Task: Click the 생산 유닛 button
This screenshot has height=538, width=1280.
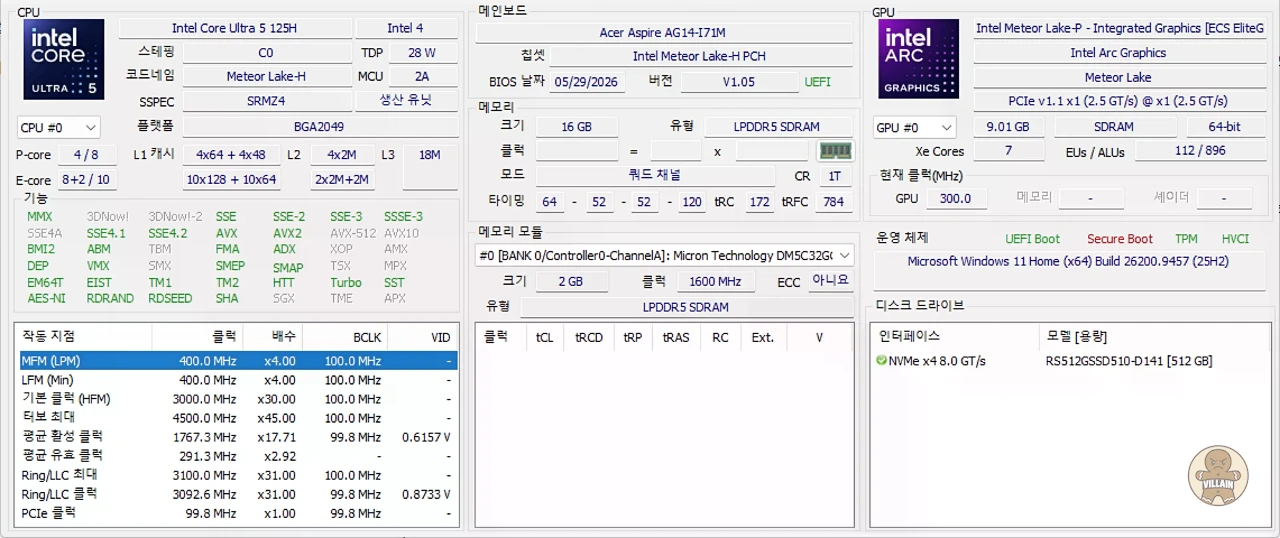Action: (406, 101)
